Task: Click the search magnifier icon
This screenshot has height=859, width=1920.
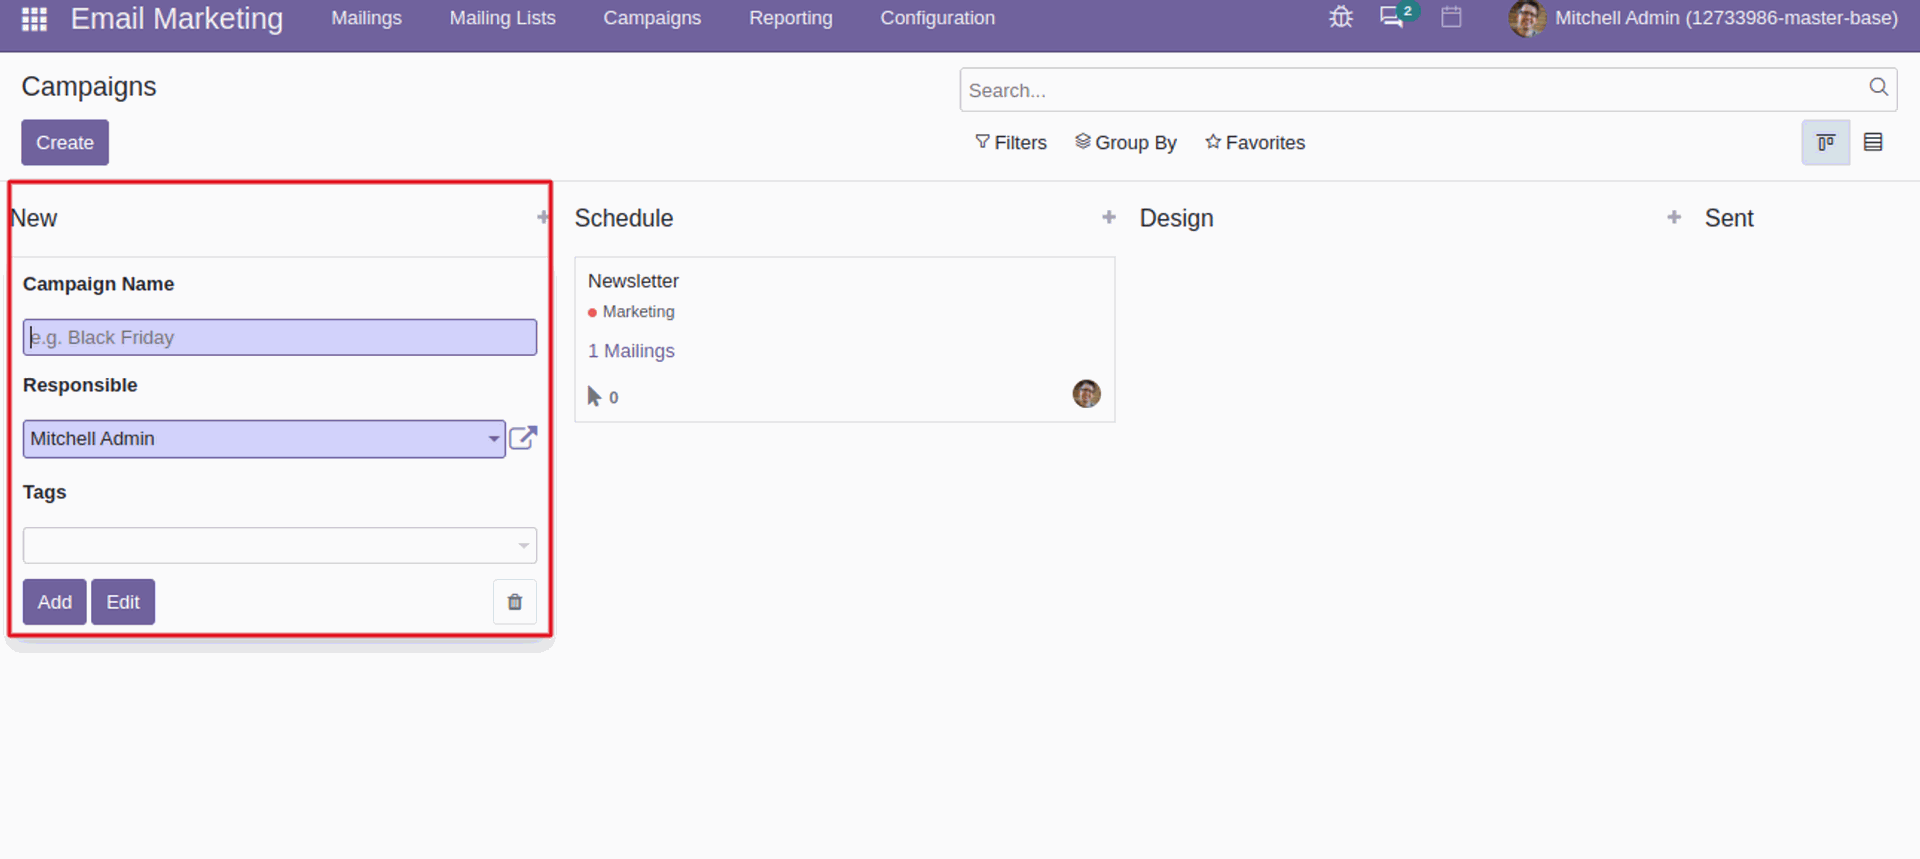Action: click(1878, 88)
